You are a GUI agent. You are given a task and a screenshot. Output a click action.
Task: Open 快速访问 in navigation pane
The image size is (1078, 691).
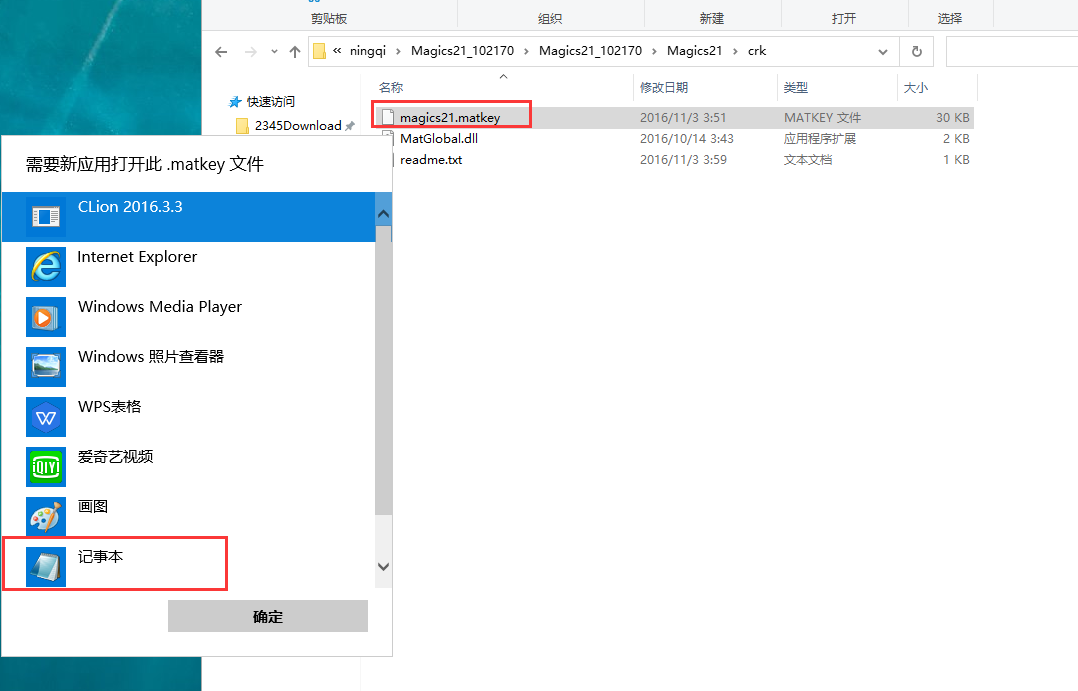click(x=271, y=102)
